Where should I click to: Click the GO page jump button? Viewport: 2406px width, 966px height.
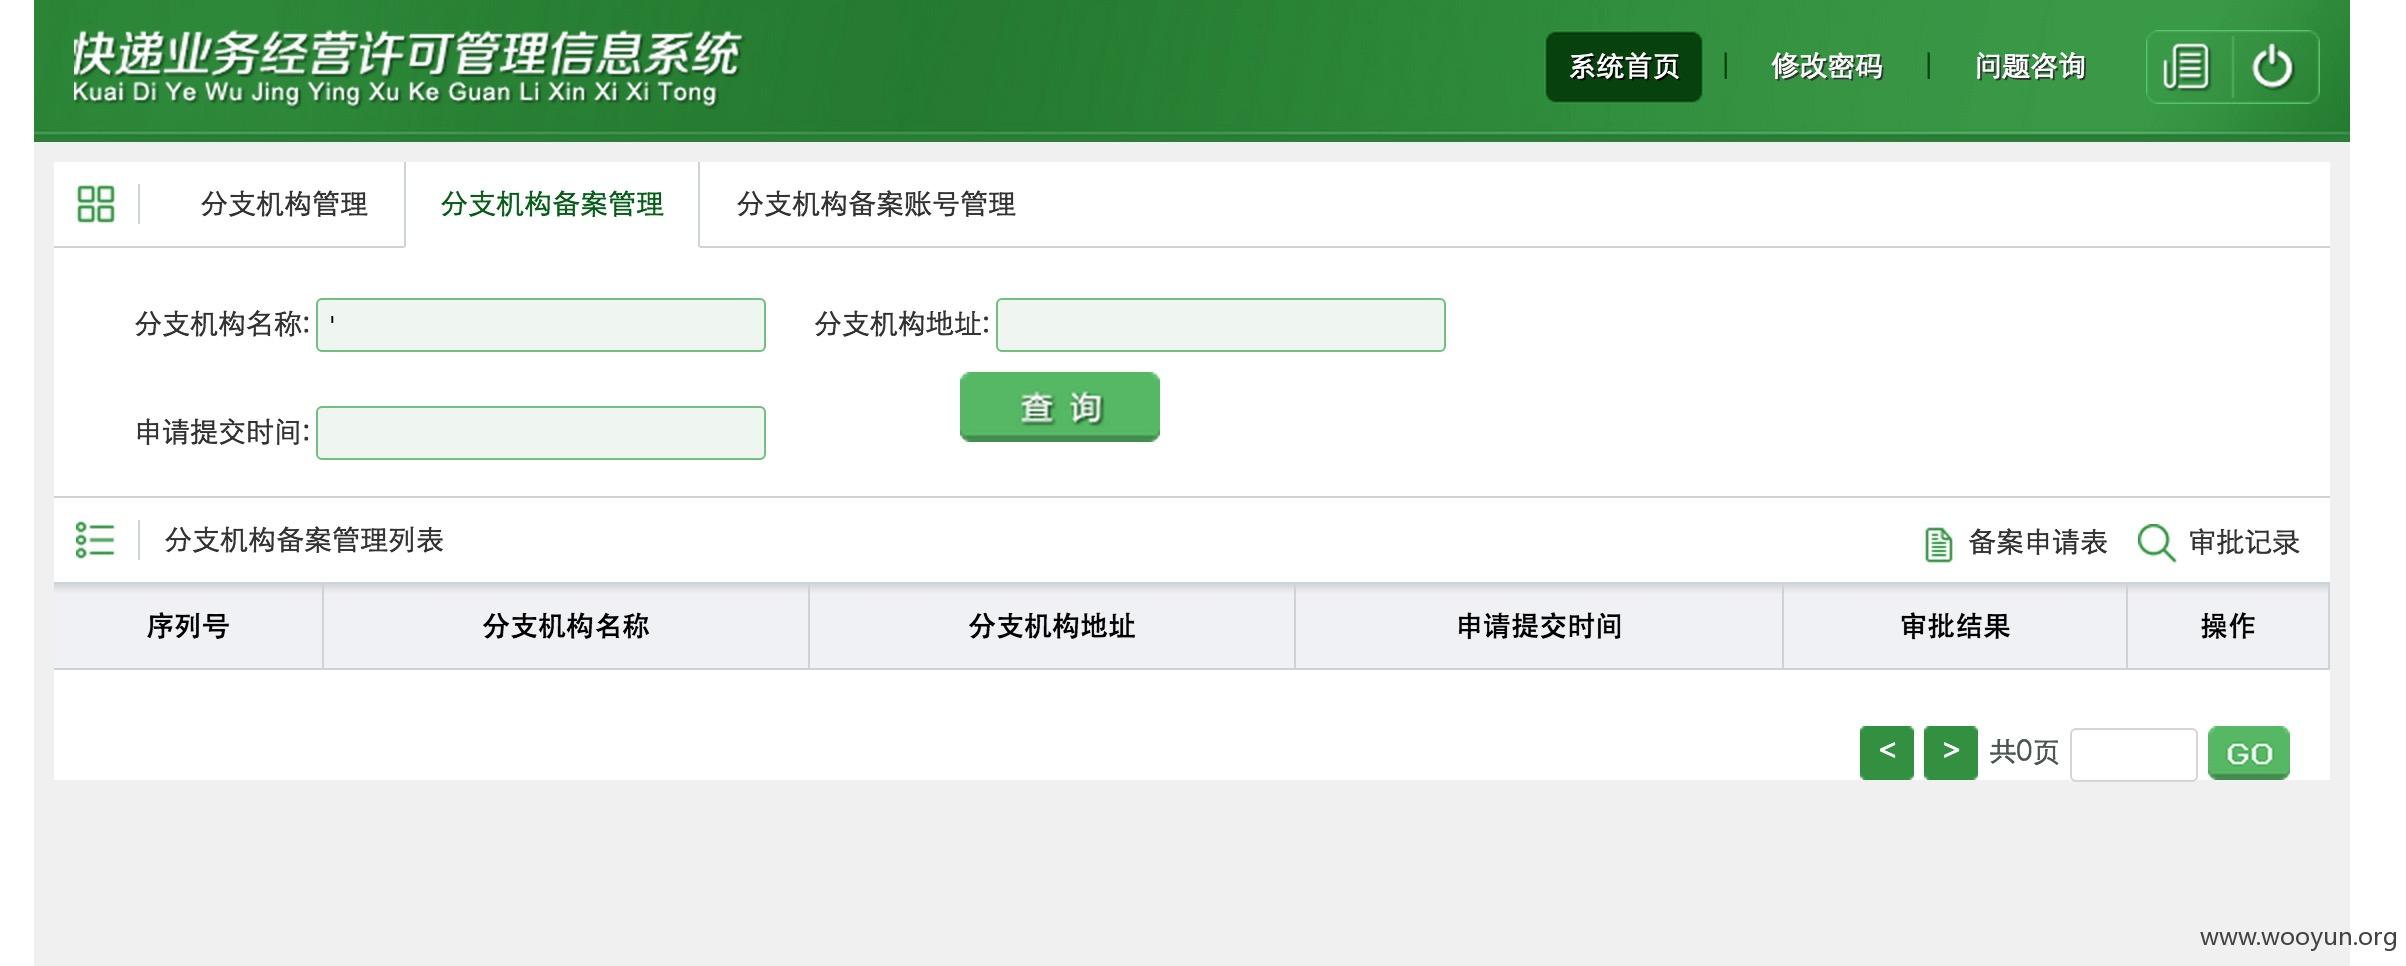(2249, 753)
